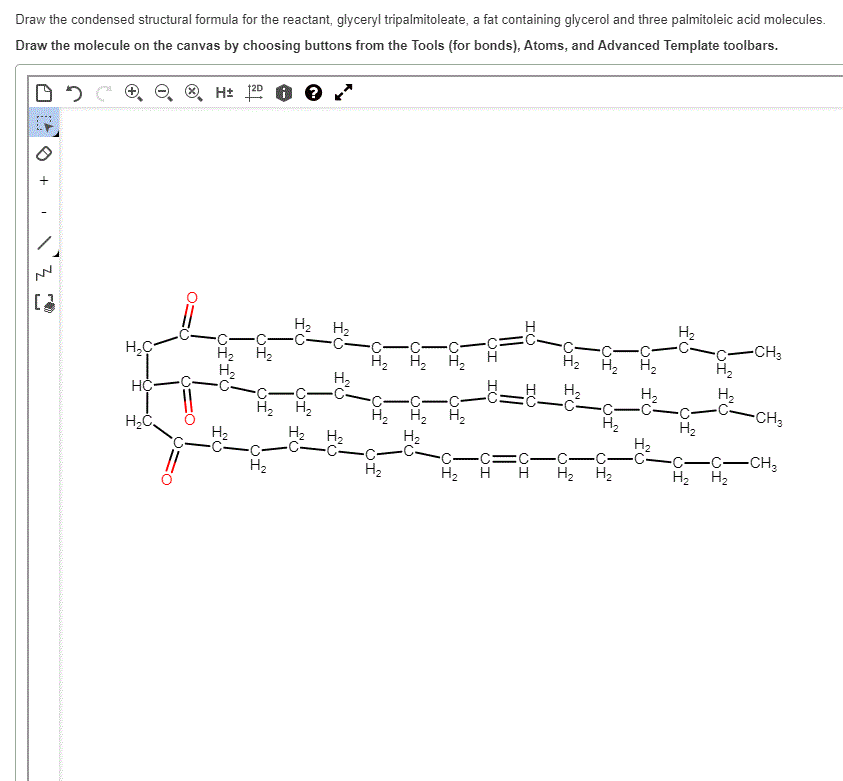View structure information via the hexagon icon
Screen dimensions: 843x781
pyautogui.click(x=282, y=91)
